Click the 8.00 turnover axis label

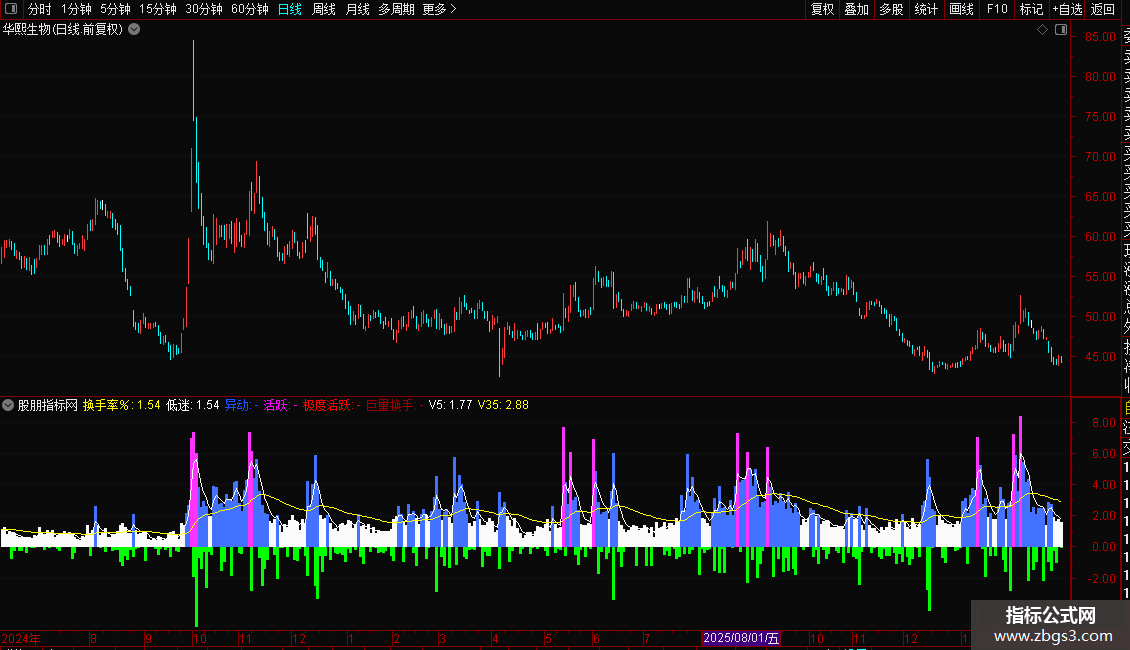coord(1104,423)
